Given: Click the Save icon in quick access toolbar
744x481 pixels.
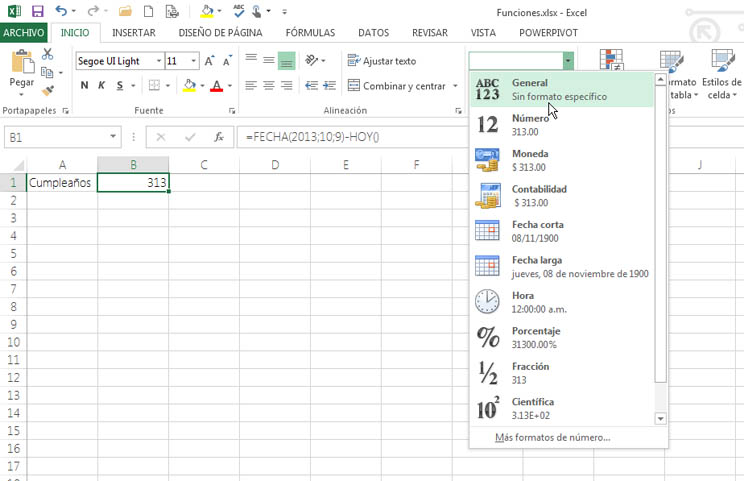Looking at the screenshot, I should [37, 12].
